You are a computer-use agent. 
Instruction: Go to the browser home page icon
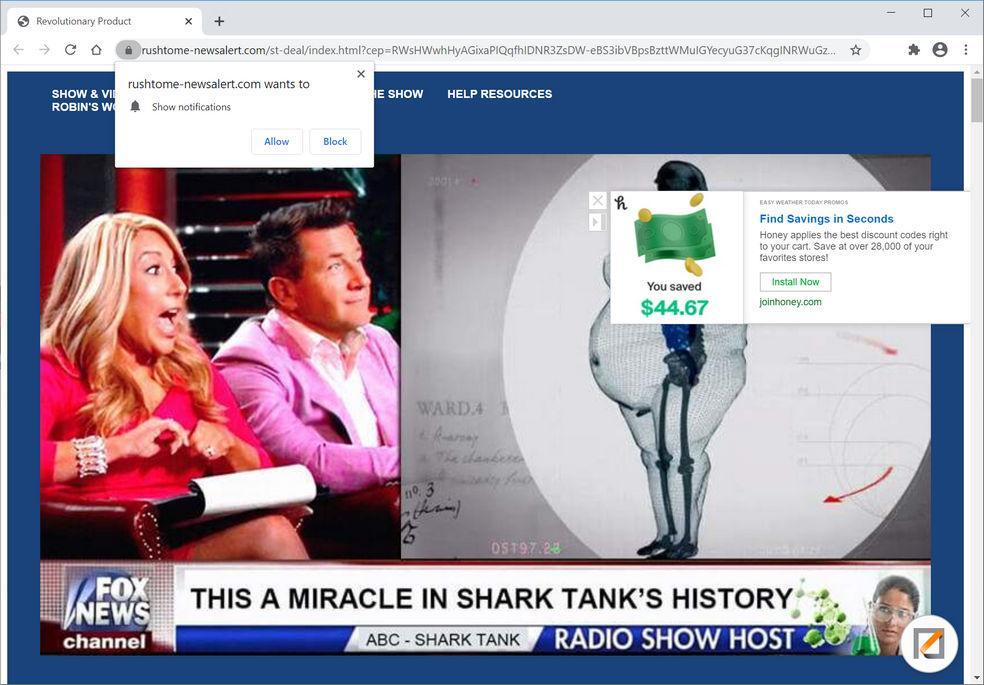96,50
